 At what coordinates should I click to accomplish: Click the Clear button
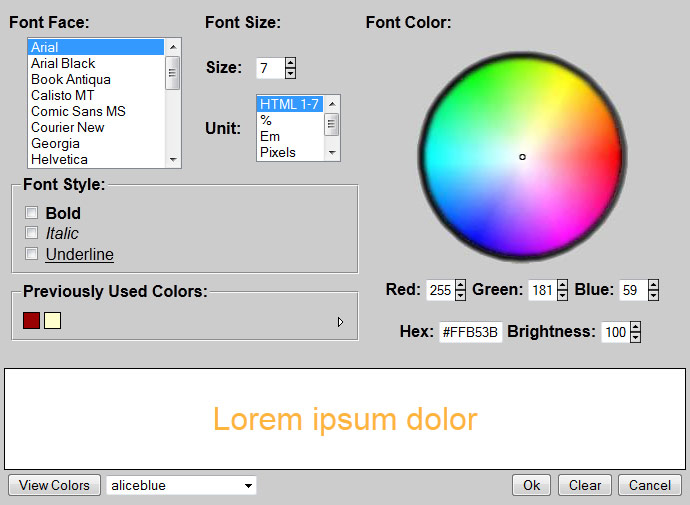pos(585,486)
